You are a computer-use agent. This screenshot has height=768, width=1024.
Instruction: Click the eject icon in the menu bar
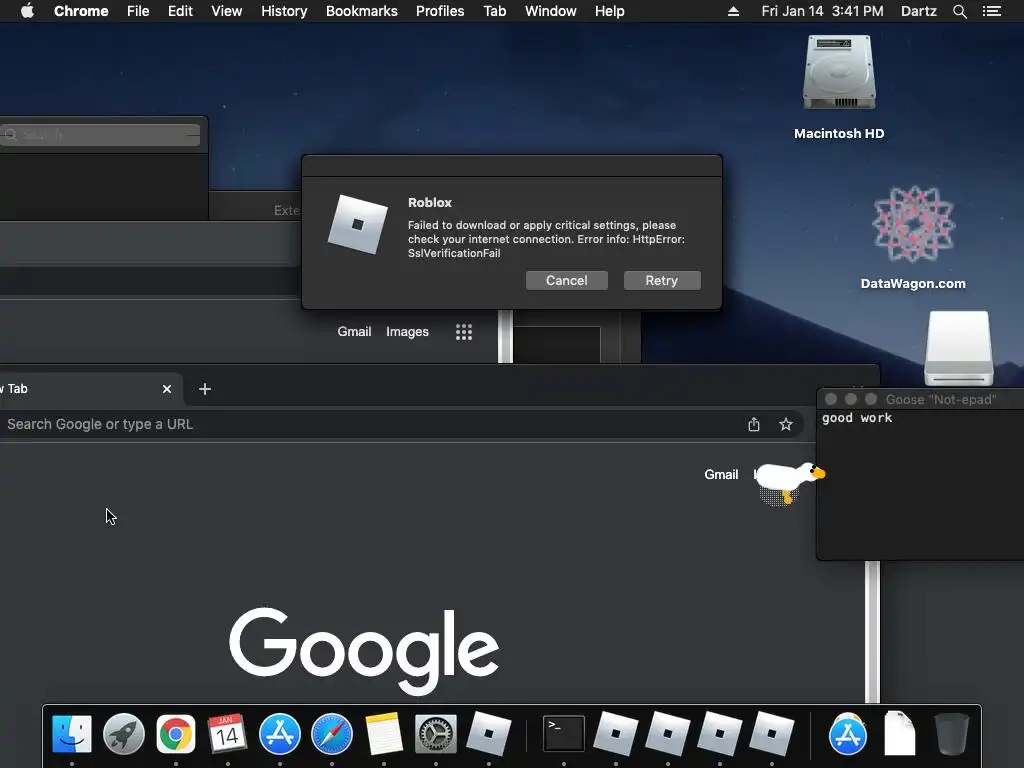click(733, 11)
